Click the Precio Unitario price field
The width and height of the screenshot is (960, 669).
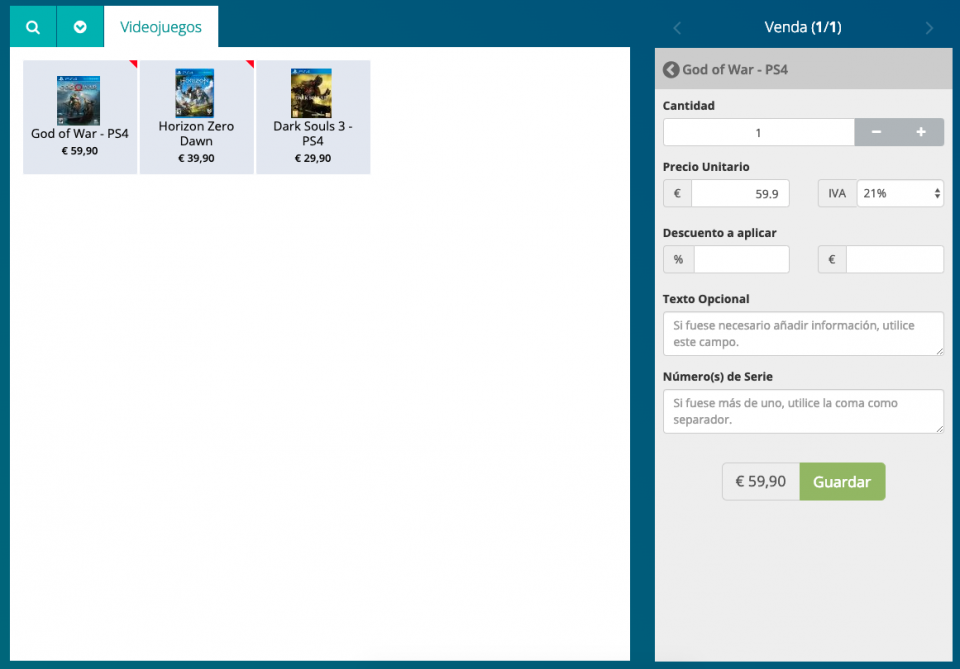(x=739, y=194)
